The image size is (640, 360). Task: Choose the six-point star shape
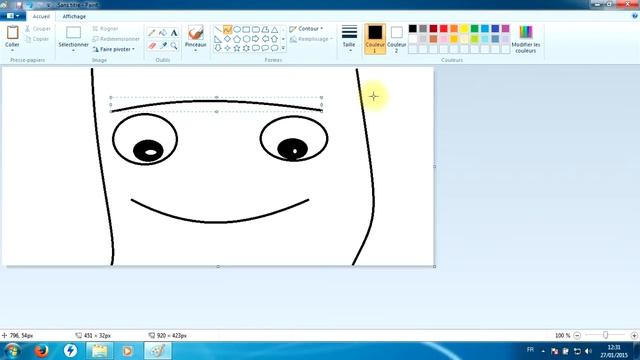pos(246,48)
